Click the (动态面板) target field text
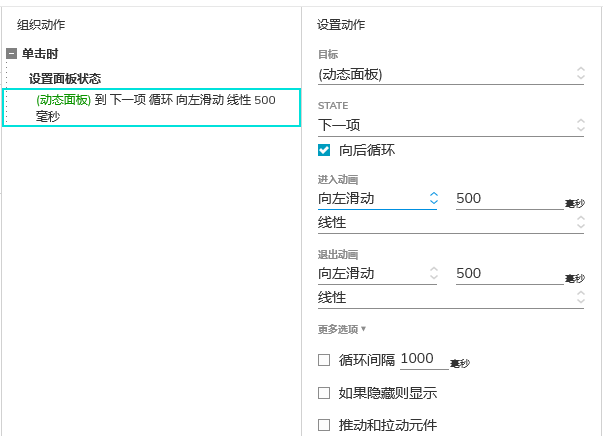This screenshot has width=604, height=436. 350,74
